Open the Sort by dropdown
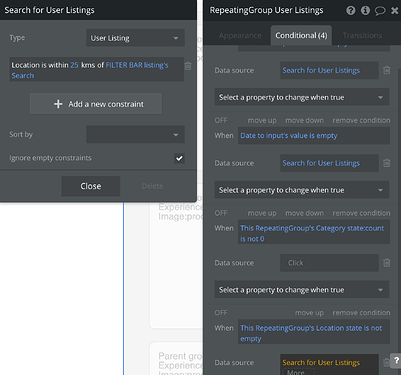Image resolution: width=401 pixels, height=375 pixels. tap(135, 135)
